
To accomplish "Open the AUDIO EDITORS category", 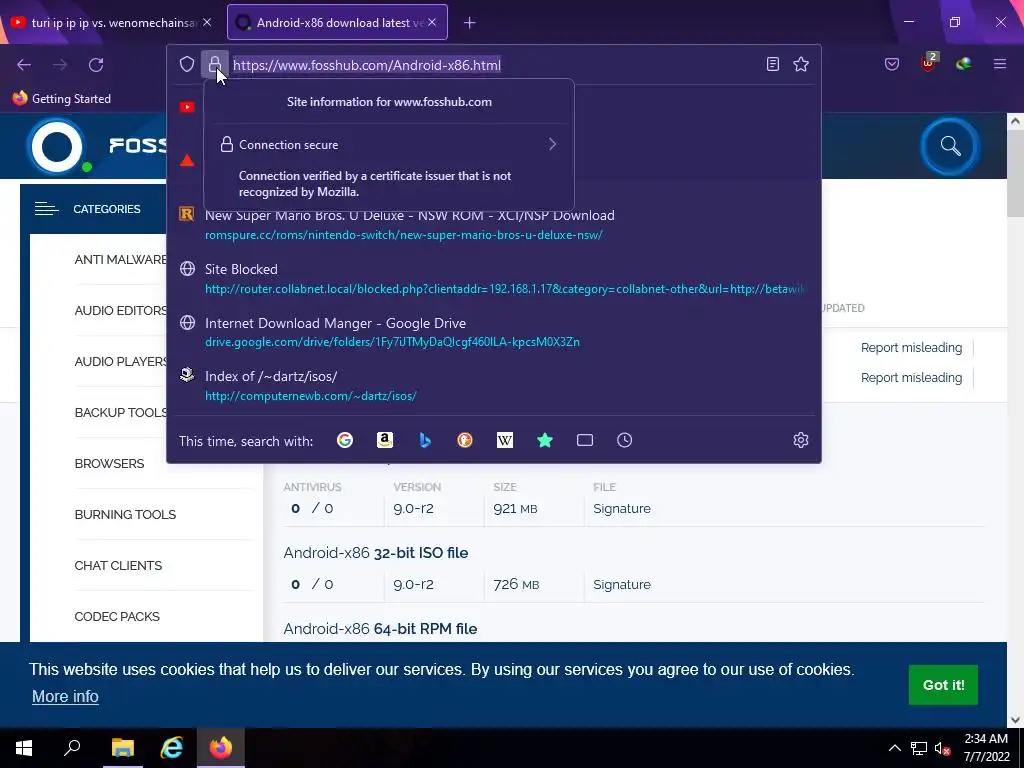I will 121,311.
